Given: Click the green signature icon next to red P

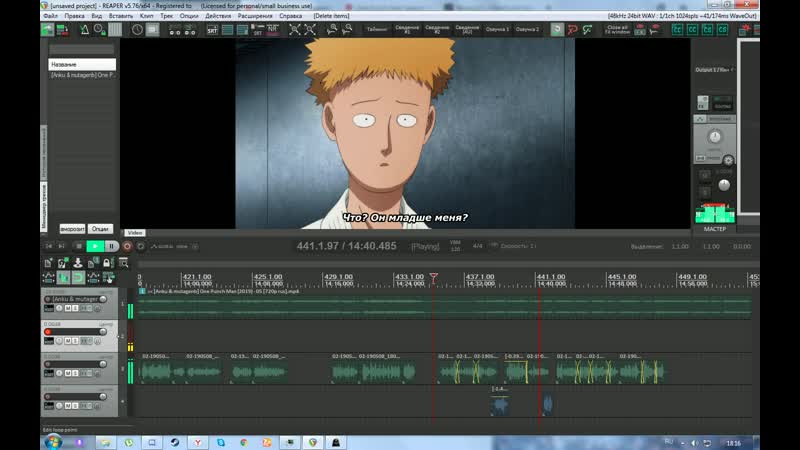Looking at the screenshot, I should click(588, 30).
